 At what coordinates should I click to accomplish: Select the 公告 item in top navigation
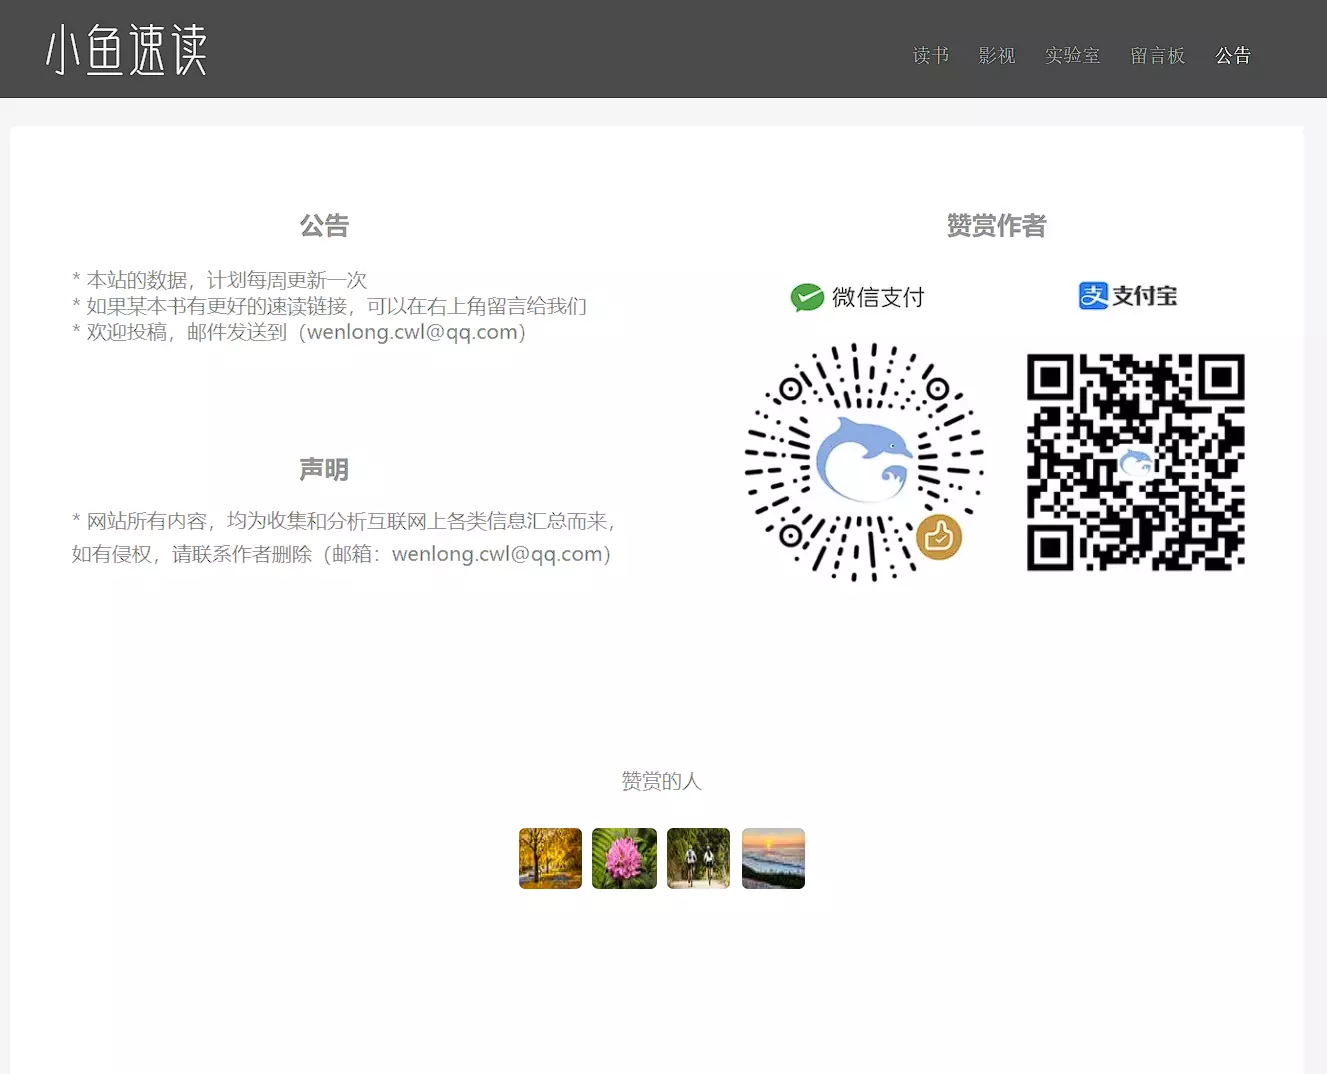1232,56
